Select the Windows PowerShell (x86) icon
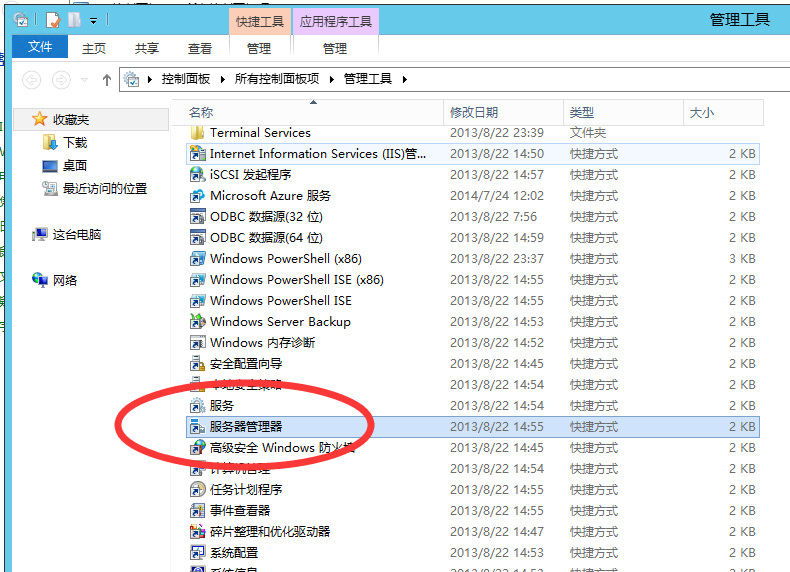Viewport: 790px width, 572px height. pyautogui.click(x=197, y=259)
